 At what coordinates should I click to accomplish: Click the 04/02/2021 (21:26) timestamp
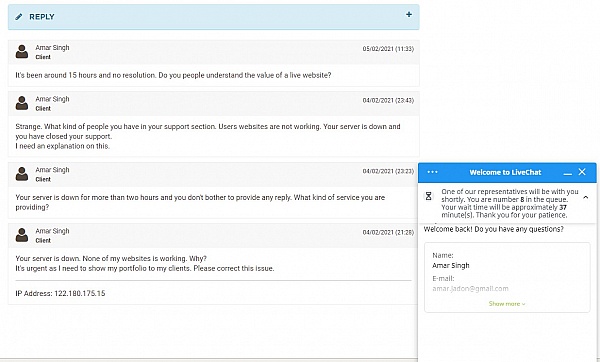coord(388,232)
